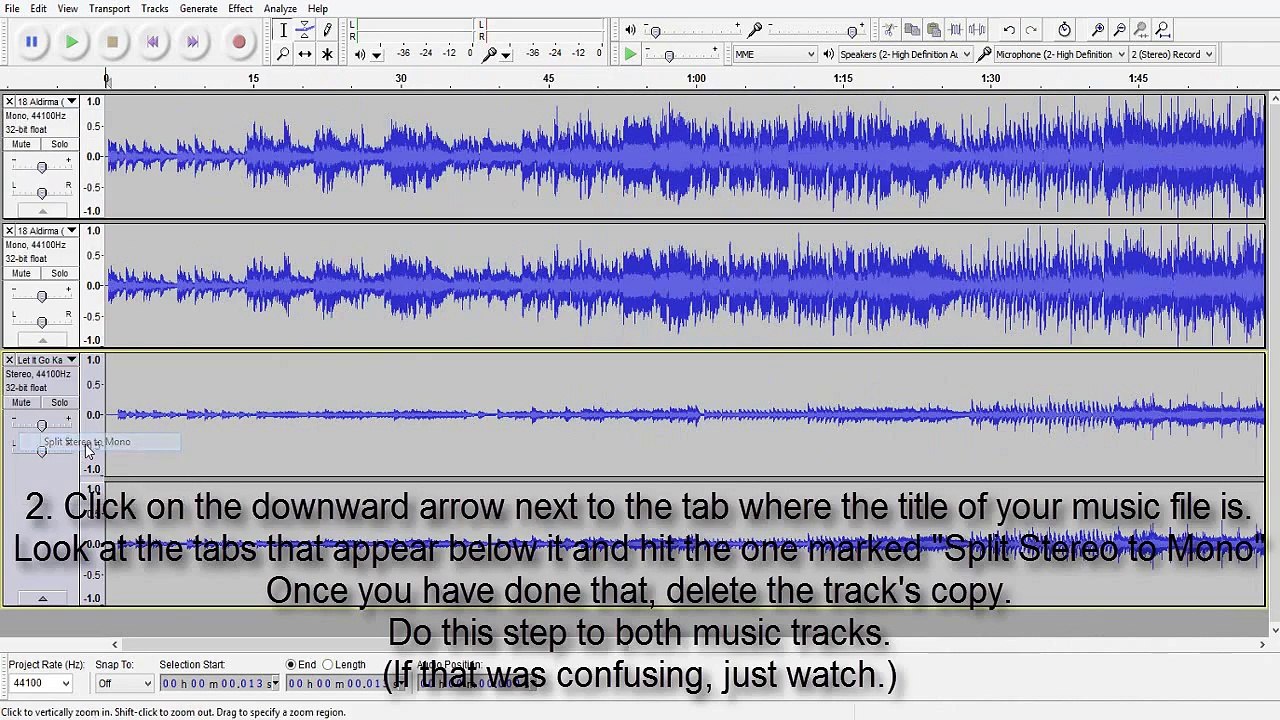The image size is (1280, 720).
Task: Select the Length radio button
Action: 327,664
